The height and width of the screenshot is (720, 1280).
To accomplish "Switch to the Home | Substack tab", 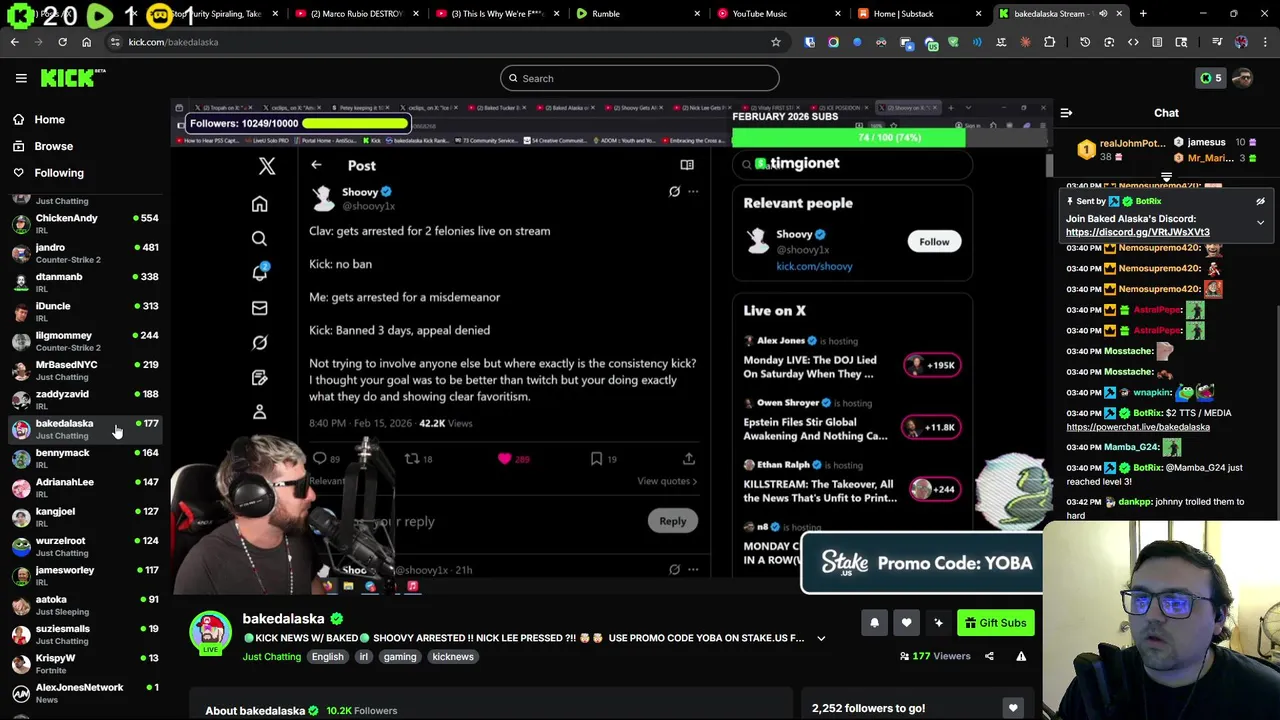I will tap(918, 14).
